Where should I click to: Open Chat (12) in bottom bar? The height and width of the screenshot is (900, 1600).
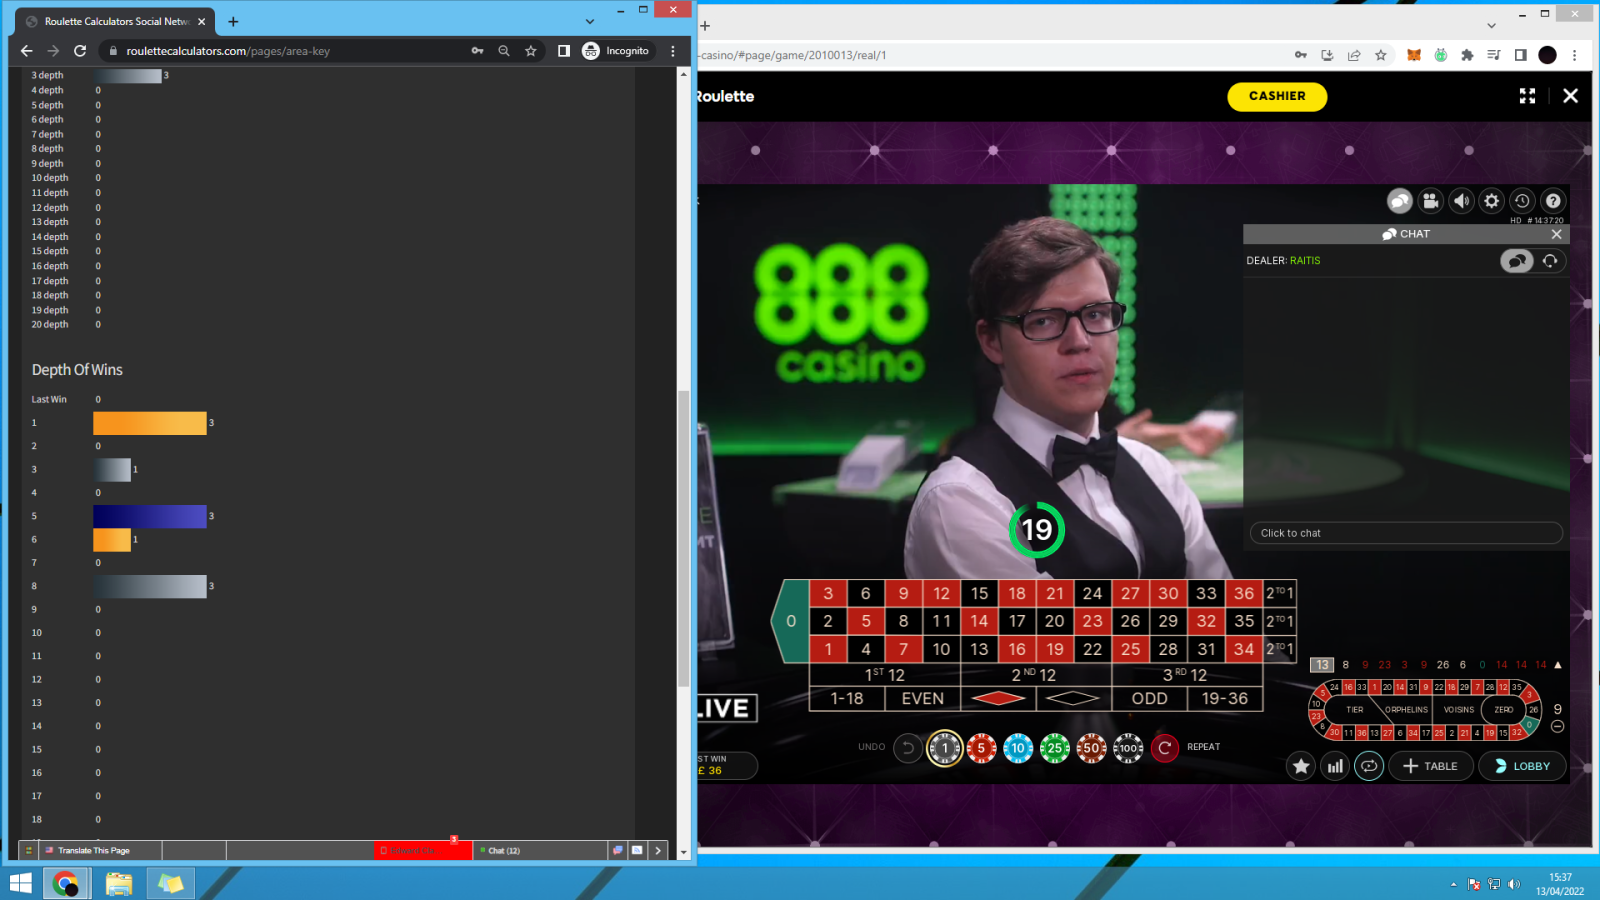click(x=540, y=851)
